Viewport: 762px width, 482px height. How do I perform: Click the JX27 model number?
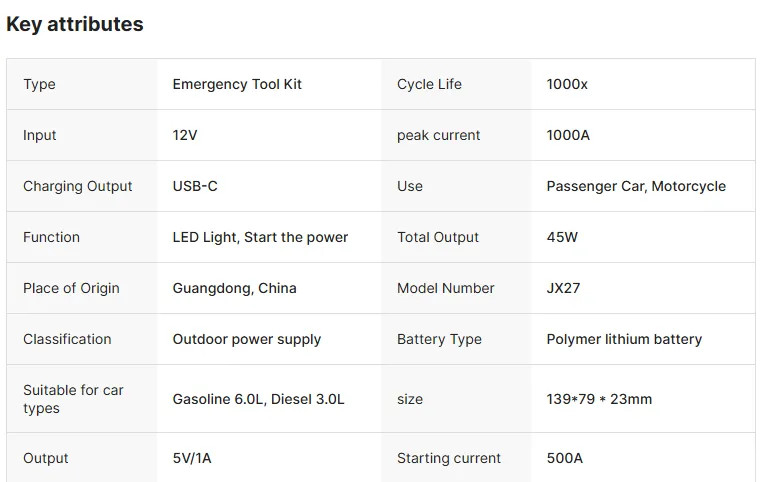[563, 288]
